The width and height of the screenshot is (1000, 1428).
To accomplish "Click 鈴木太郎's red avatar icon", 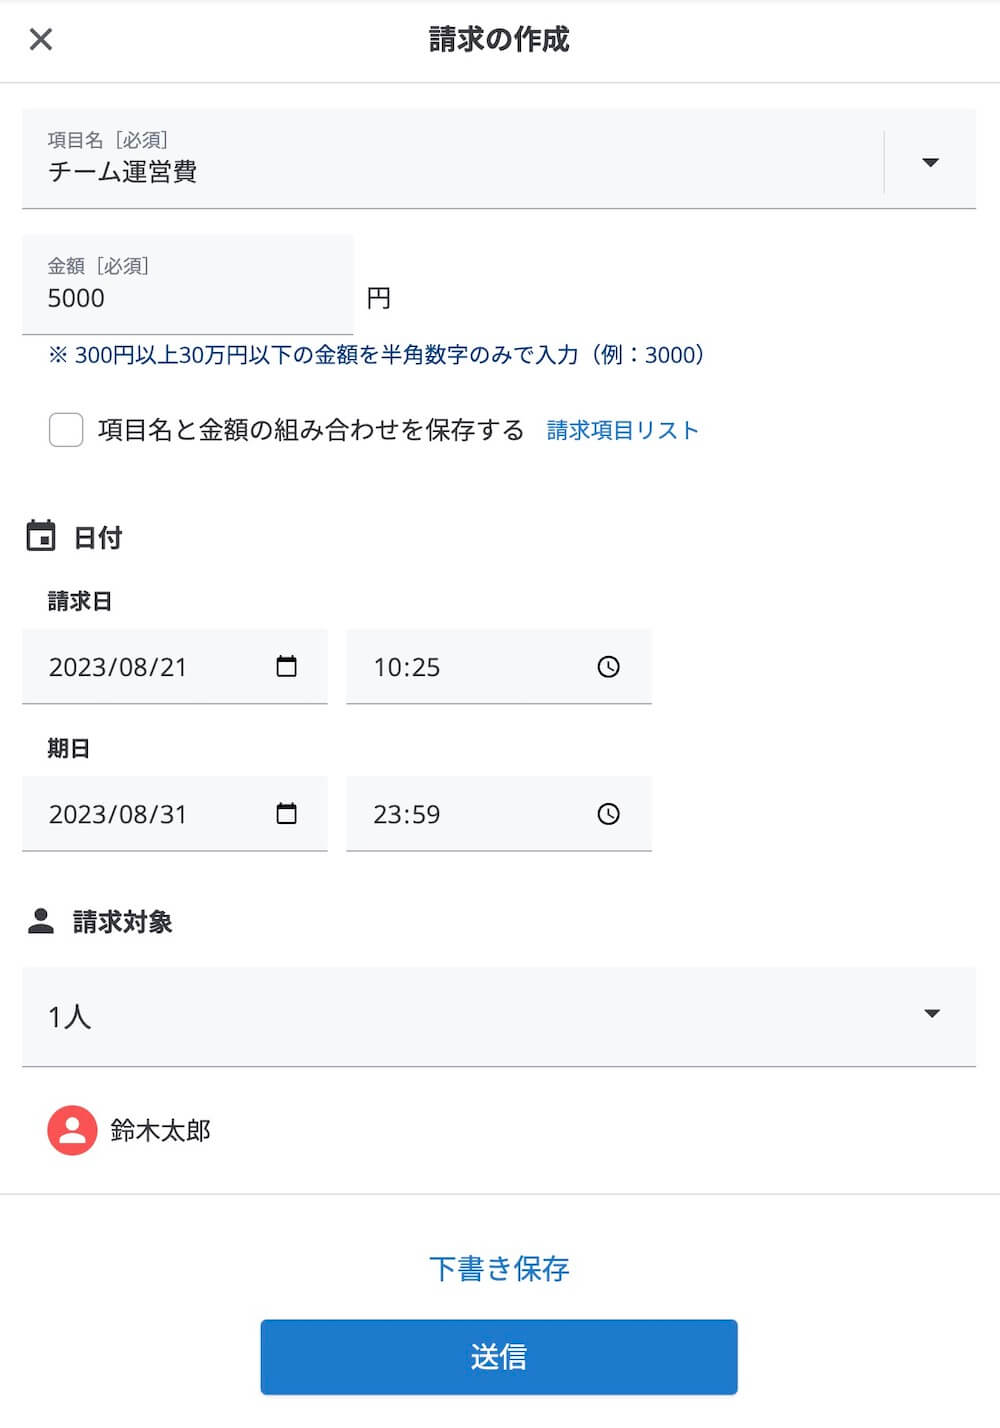I will coord(72,1130).
